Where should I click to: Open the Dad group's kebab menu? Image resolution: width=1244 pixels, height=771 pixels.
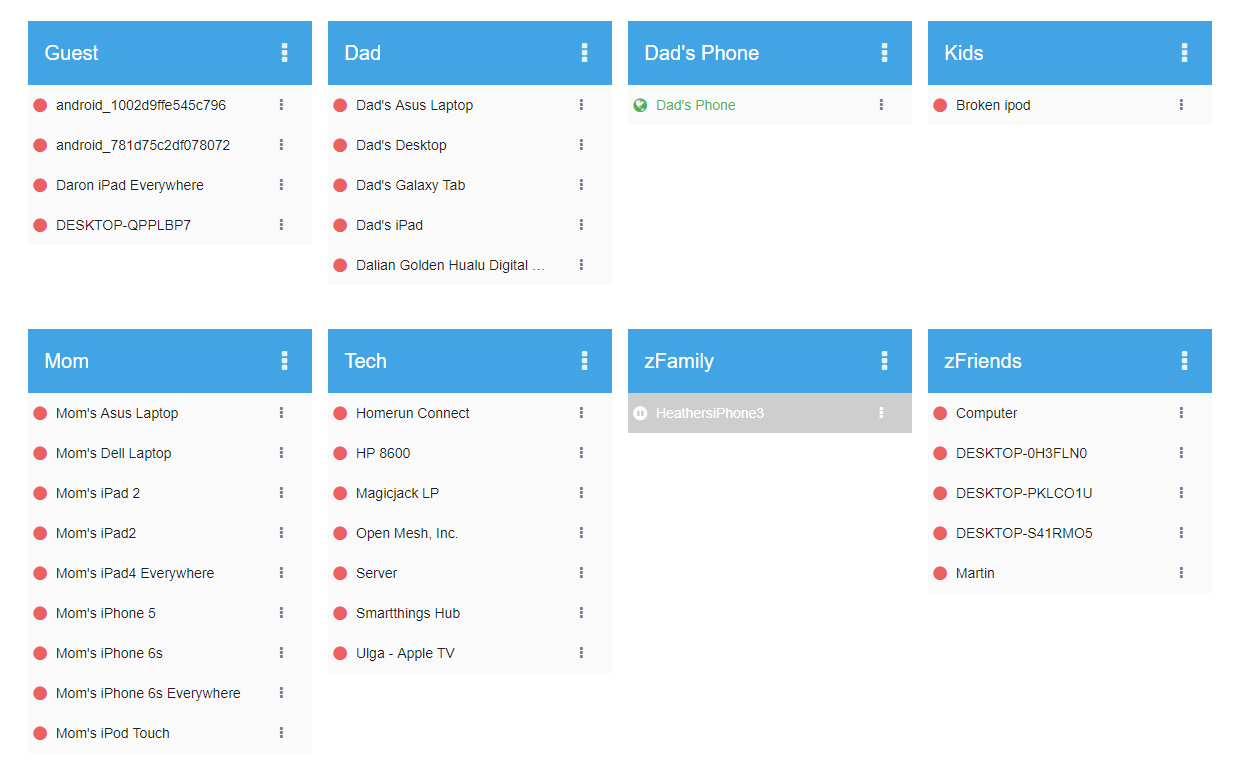click(585, 53)
